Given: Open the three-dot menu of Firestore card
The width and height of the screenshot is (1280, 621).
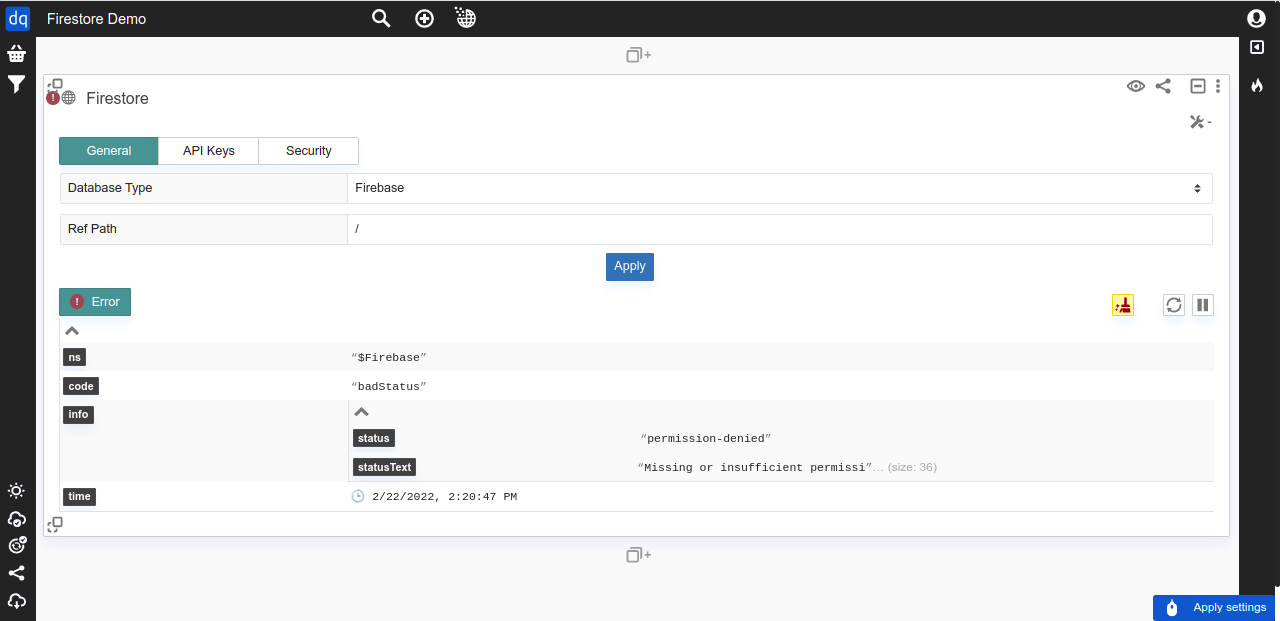Looking at the screenshot, I should (x=1218, y=86).
